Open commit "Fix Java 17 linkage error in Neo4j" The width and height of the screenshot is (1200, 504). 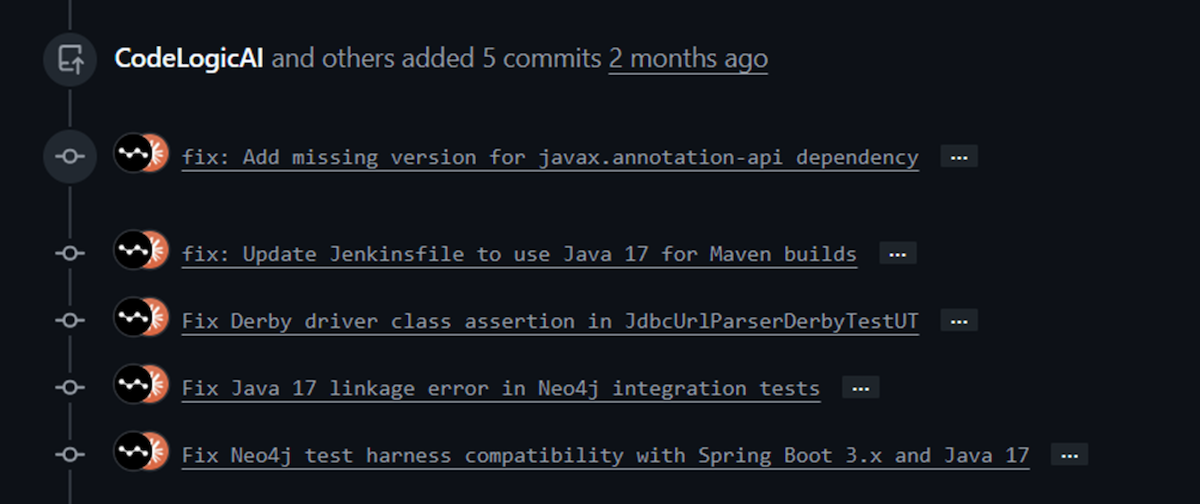point(501,388)
